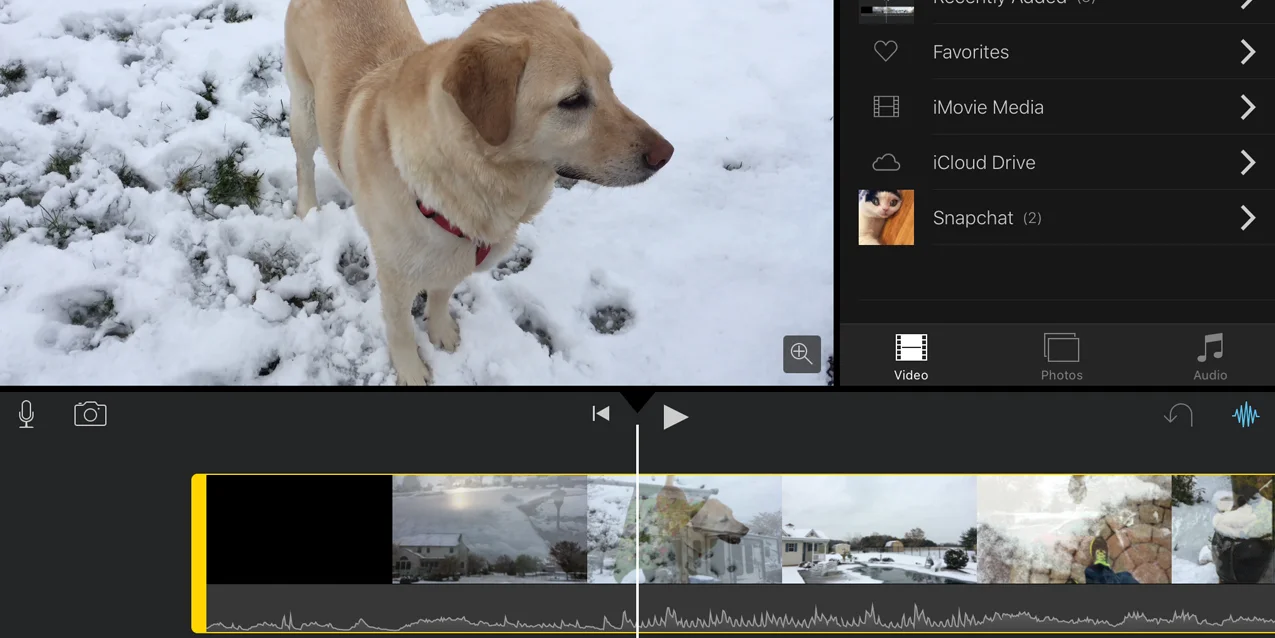
Task: Open the camera capture icon
Action: [90, 414]
